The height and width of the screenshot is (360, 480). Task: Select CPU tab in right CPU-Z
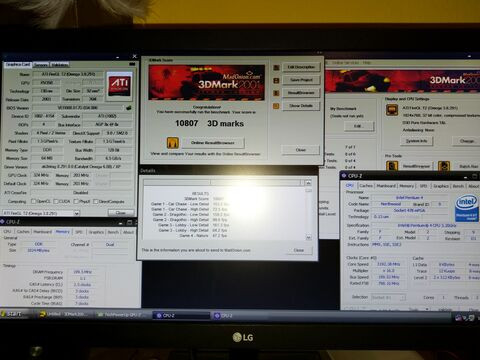tap(350, 185)
